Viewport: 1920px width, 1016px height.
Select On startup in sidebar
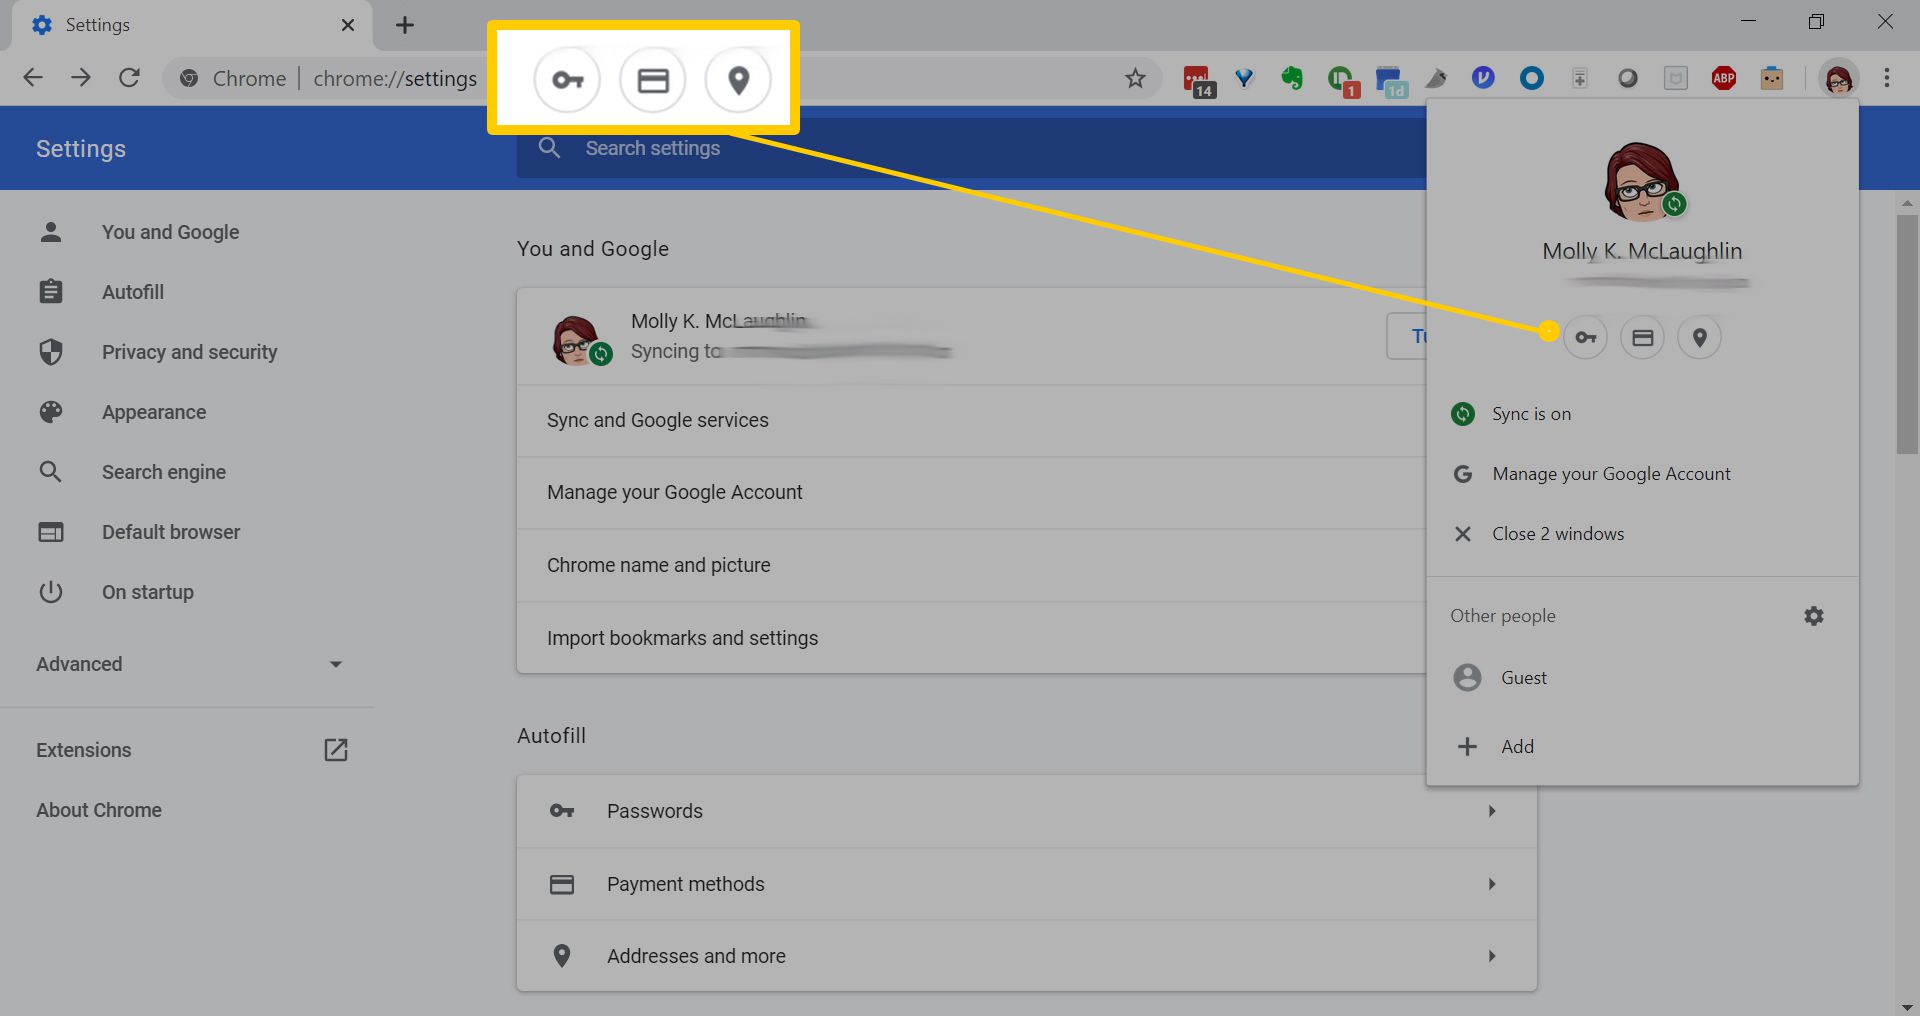[148, 592]
